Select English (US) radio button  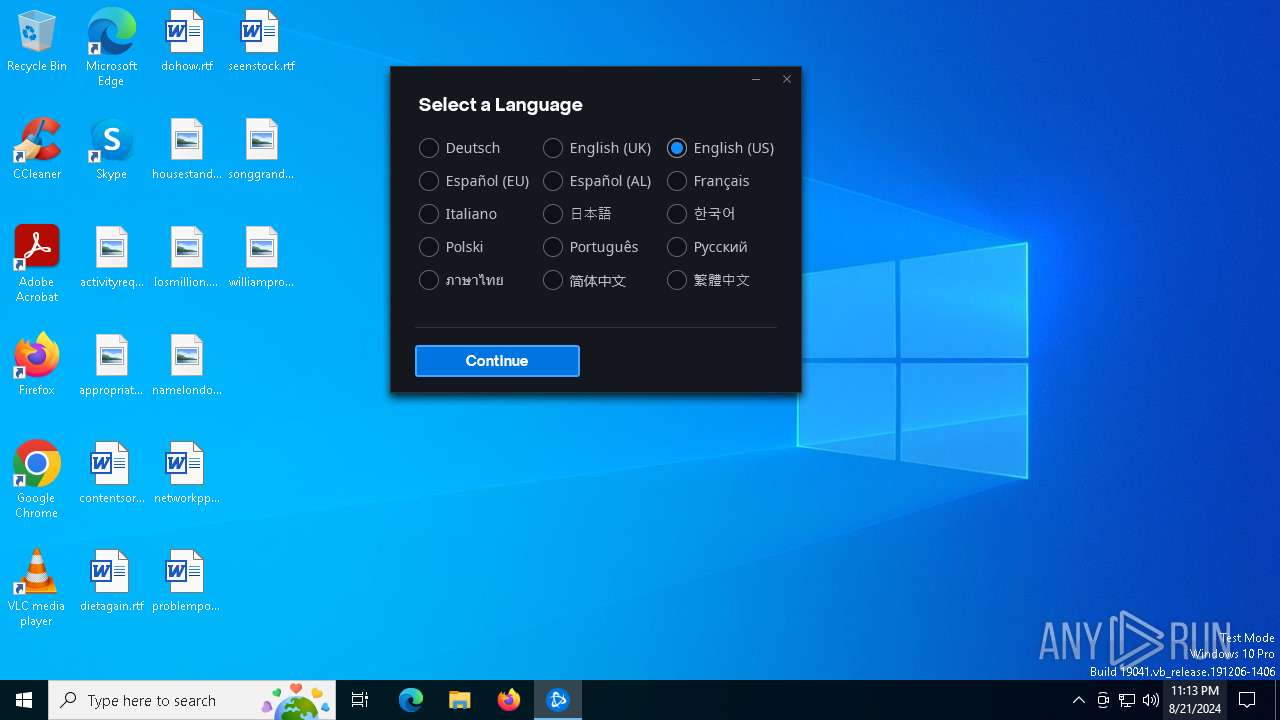click(721, 148)
